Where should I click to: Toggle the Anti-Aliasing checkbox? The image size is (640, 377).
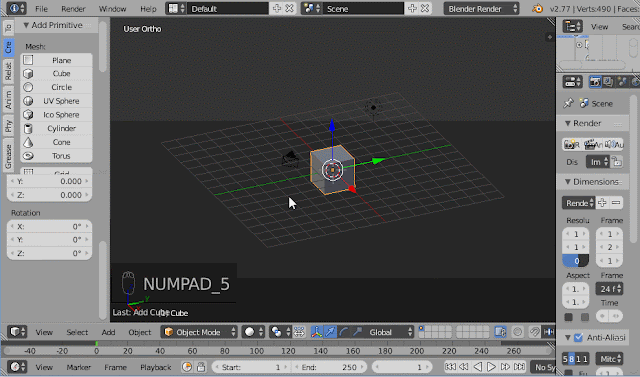(x=578, y=337)
